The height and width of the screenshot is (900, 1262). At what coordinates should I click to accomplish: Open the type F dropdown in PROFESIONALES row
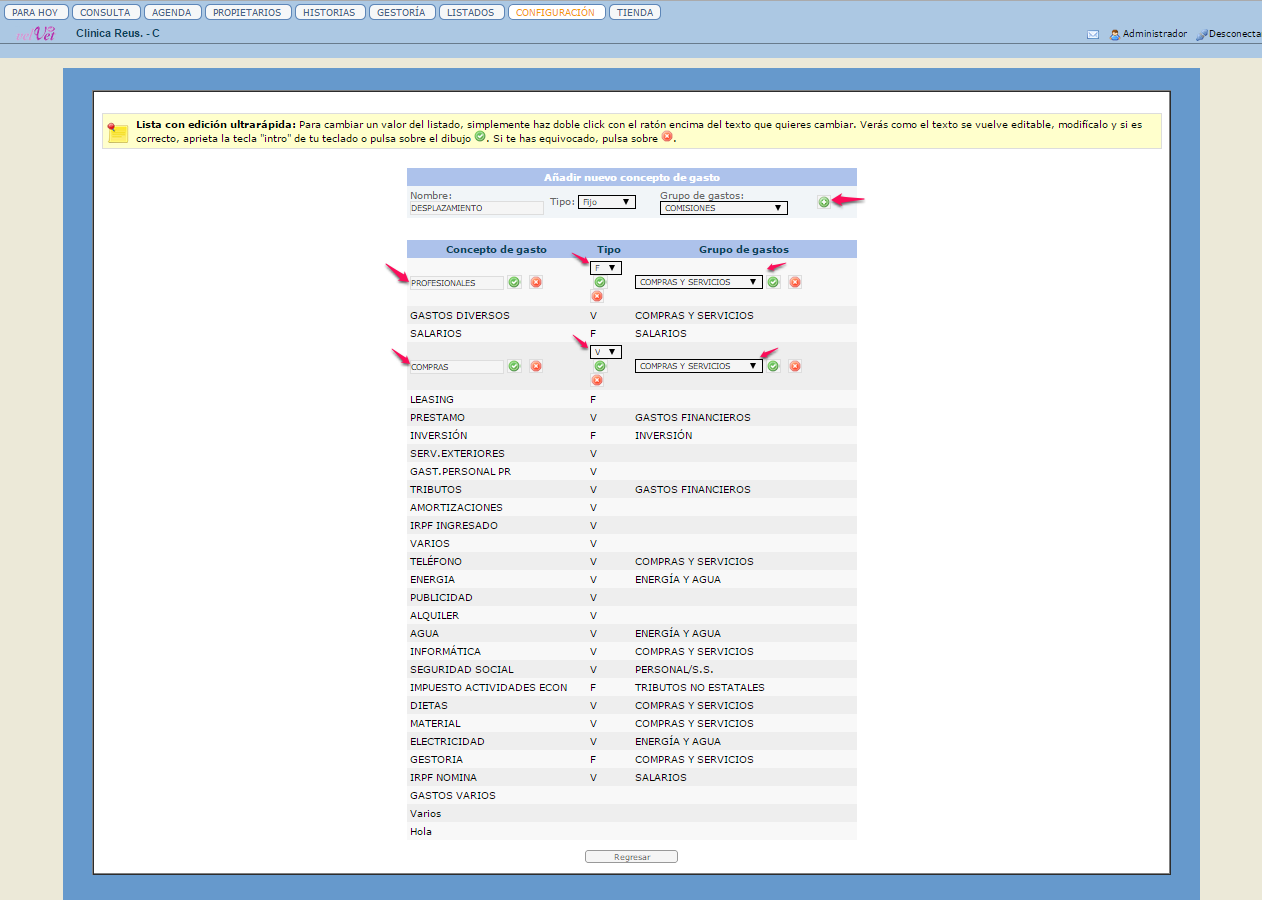coord(606,268)
